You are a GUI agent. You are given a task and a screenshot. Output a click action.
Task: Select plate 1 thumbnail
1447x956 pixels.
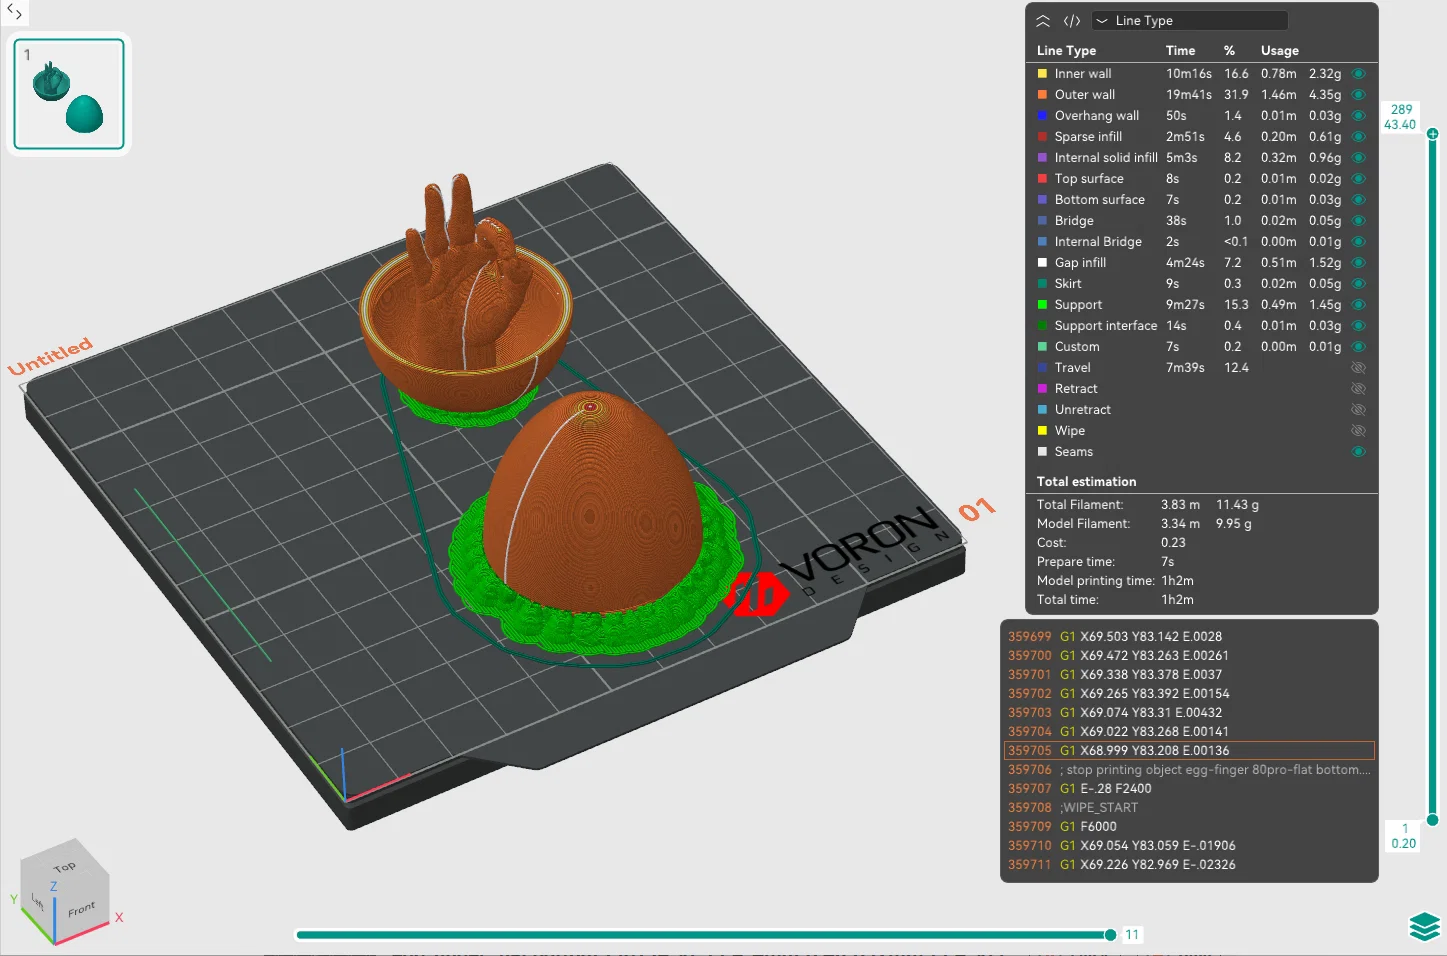click(69, 94)
